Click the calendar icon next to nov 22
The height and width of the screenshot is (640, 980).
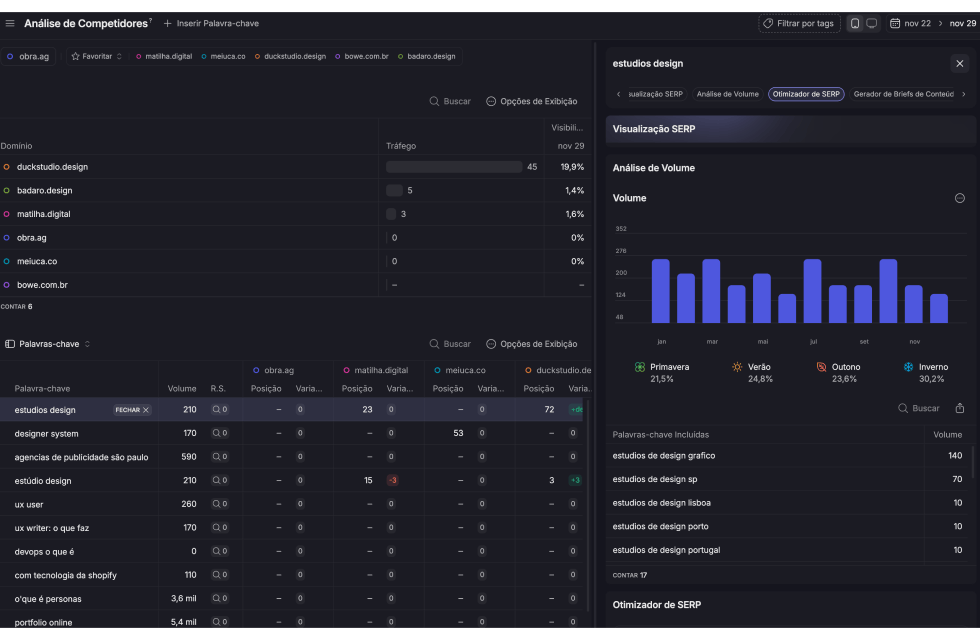pyautogui.click(x=895, y=23)
